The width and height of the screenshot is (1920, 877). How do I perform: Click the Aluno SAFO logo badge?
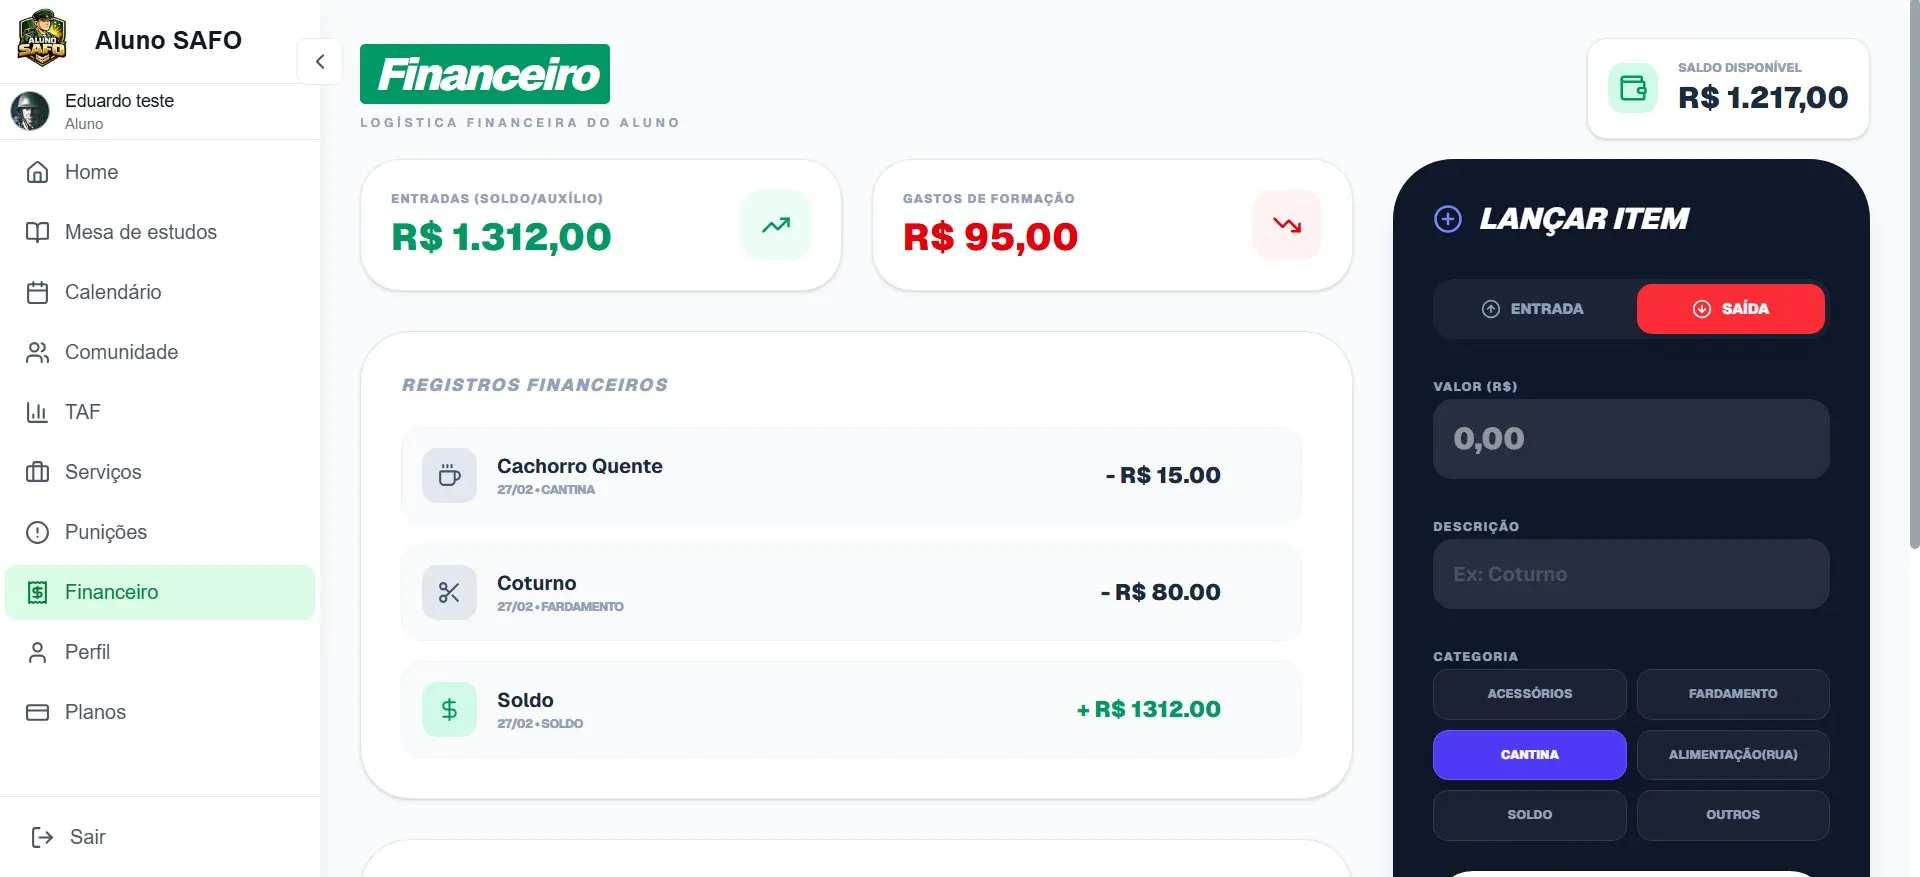pyautogui.click(x=42, y=39)
